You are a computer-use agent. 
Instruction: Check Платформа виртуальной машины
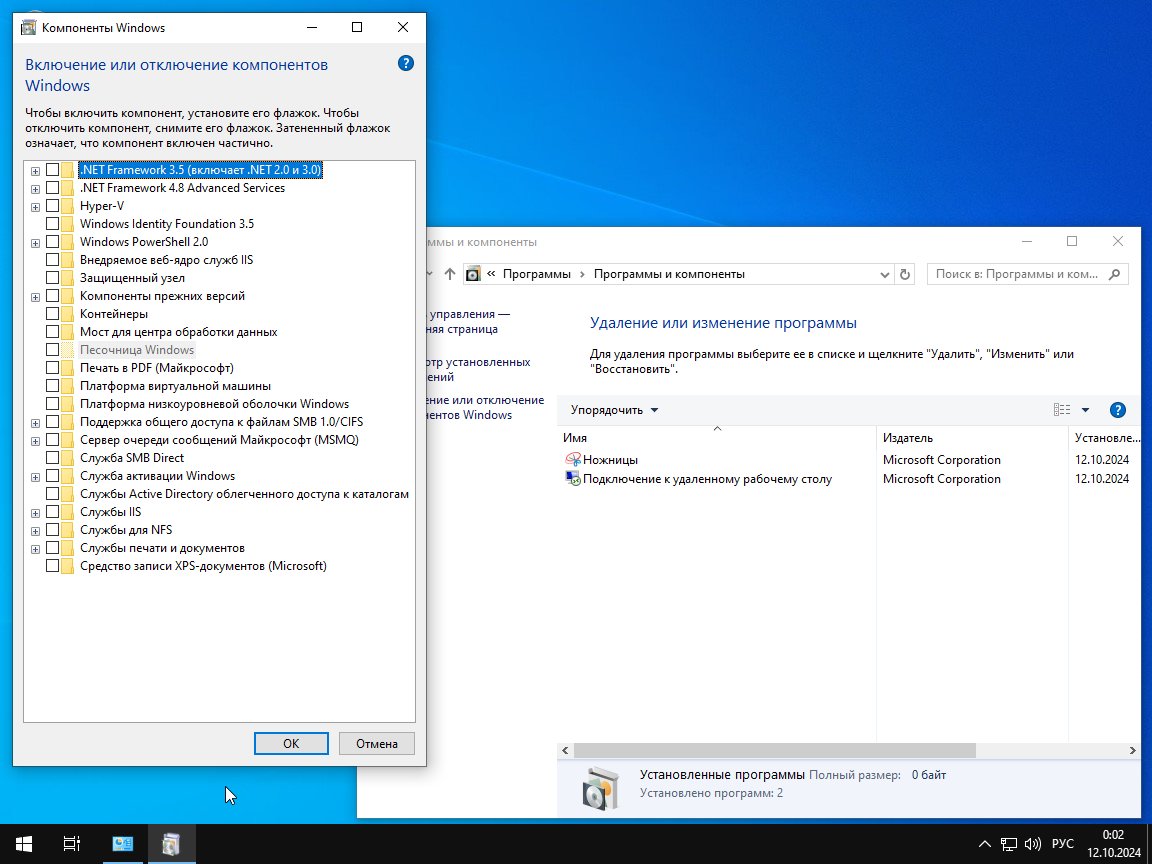(x=52, y=386)
